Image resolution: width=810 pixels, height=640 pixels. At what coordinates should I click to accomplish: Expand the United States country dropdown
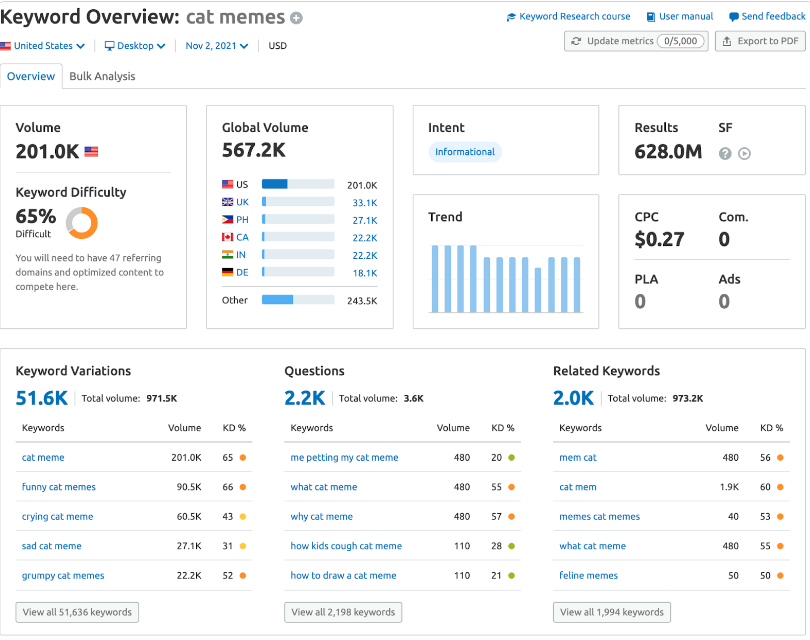tap(42, 46)
